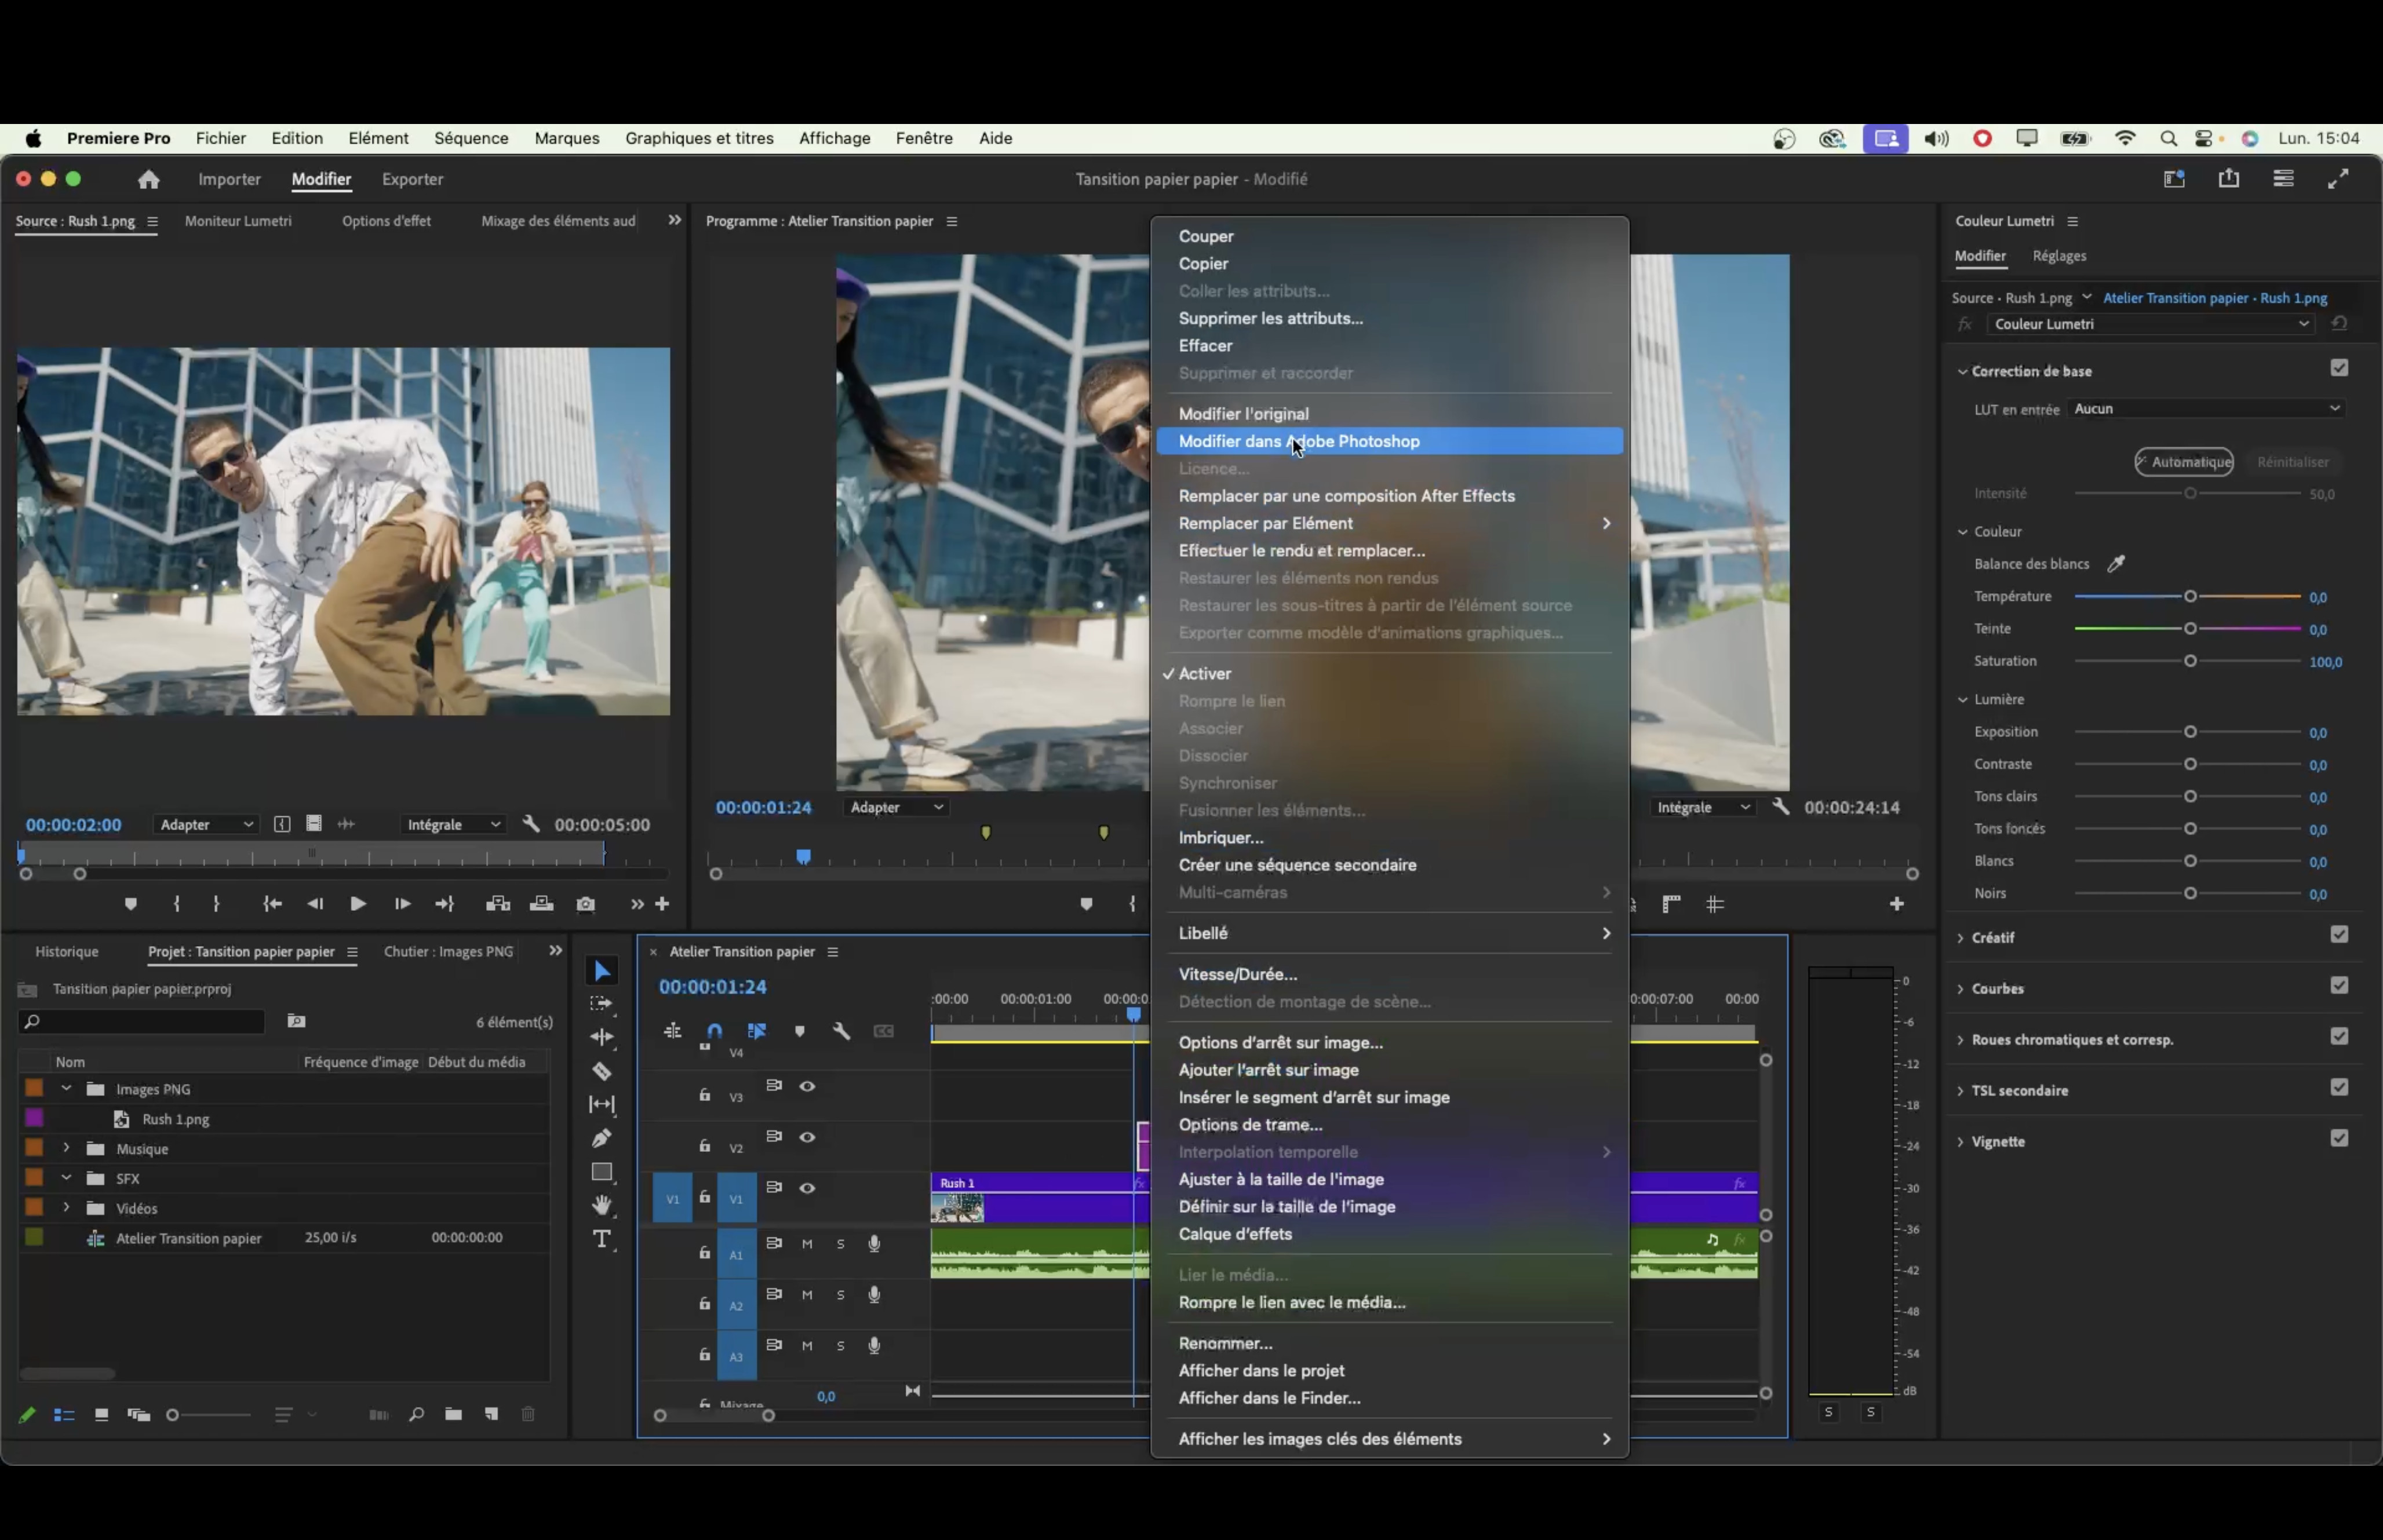Uncheck the Vignette section checkbox

pyautogui.click(x=2338, y=1138)
